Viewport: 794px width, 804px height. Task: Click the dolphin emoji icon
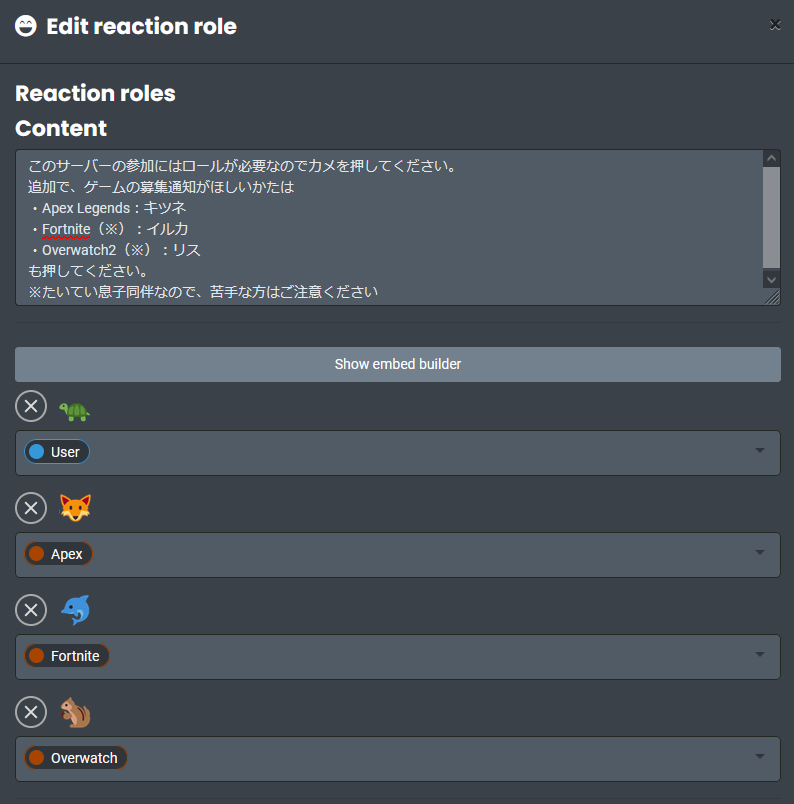[x=74, y=610]
